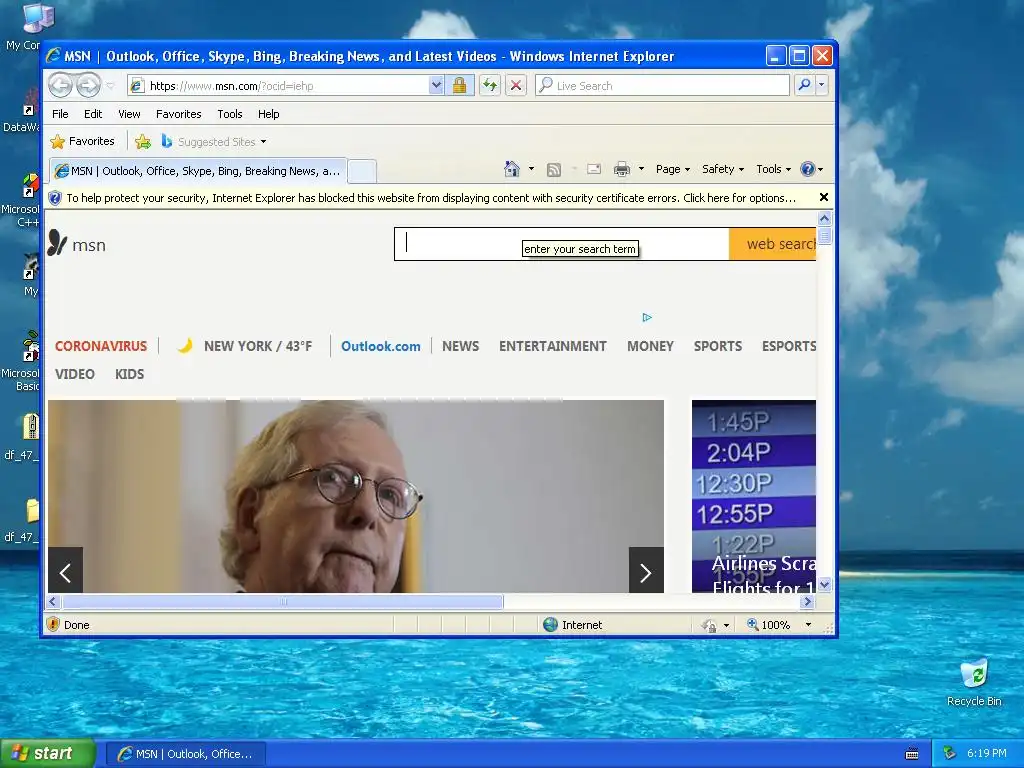The width and height of the screenshot is (1024, 768).
Task: Click the Help question mark icon
Action: click(x=808, y=169)
